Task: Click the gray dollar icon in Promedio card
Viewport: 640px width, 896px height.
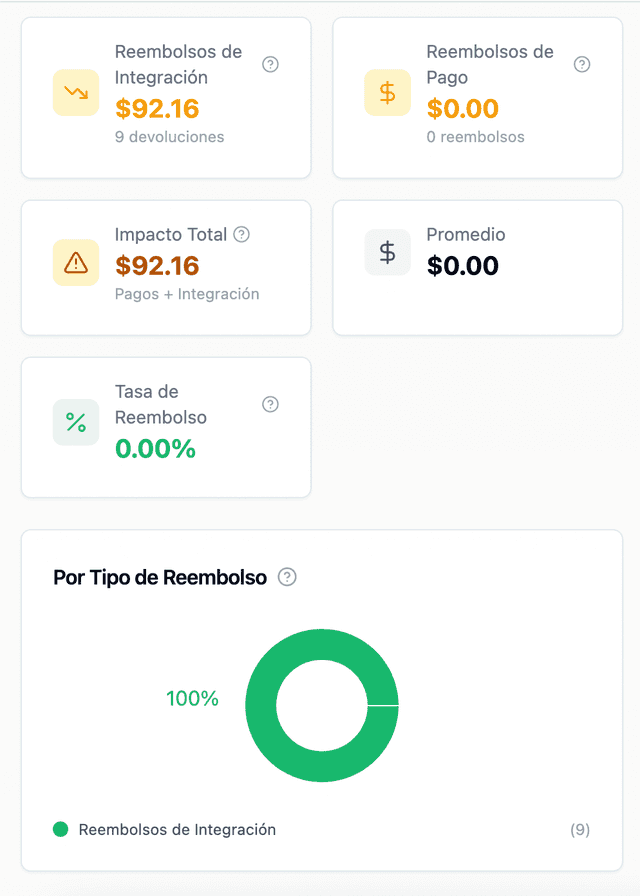Action: [388, 253]
